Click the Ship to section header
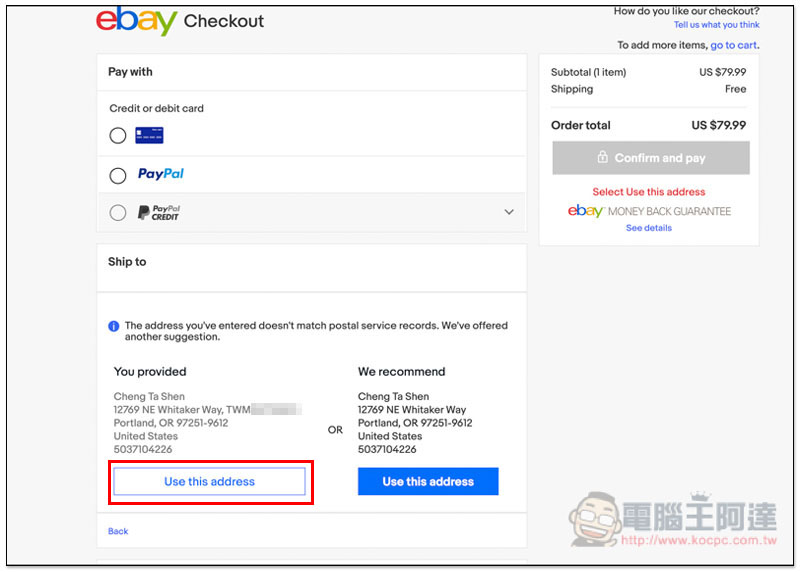Viewport: 800px width, 572px height. pyautogui.click(x=127, y=262)
